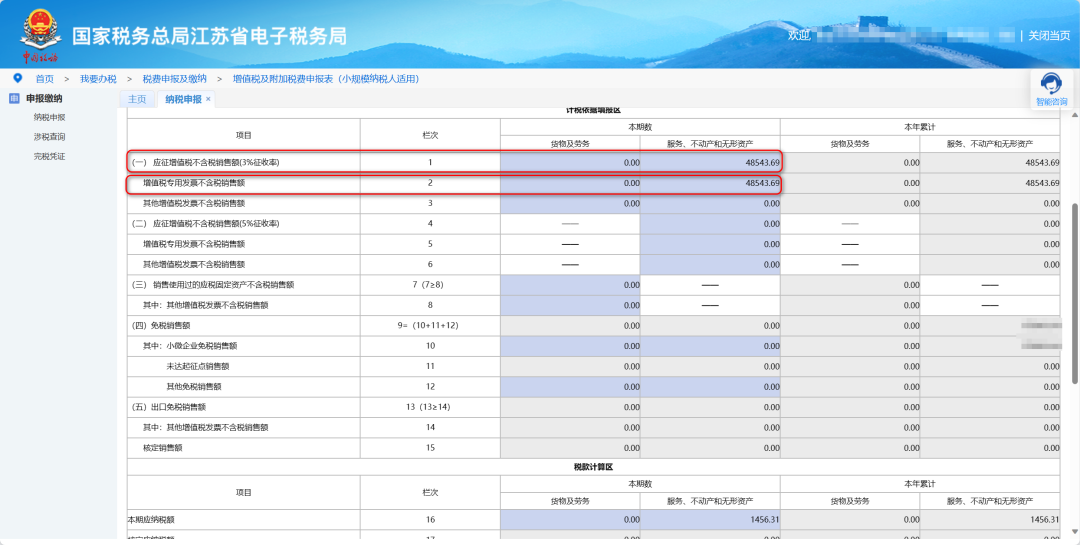Click the national tax emblem logo
The width and height of the screenshot is (1080, 545).
coord(41,35)
